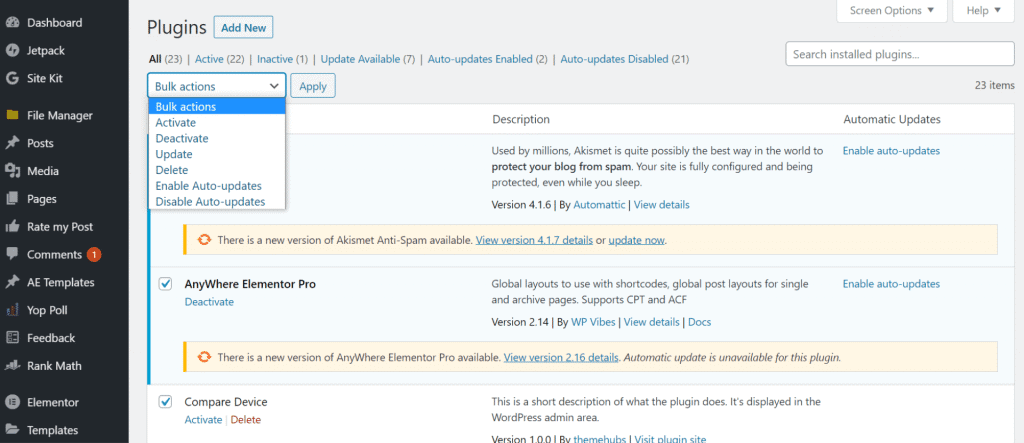Open the themehubs author link

[599, 439]
